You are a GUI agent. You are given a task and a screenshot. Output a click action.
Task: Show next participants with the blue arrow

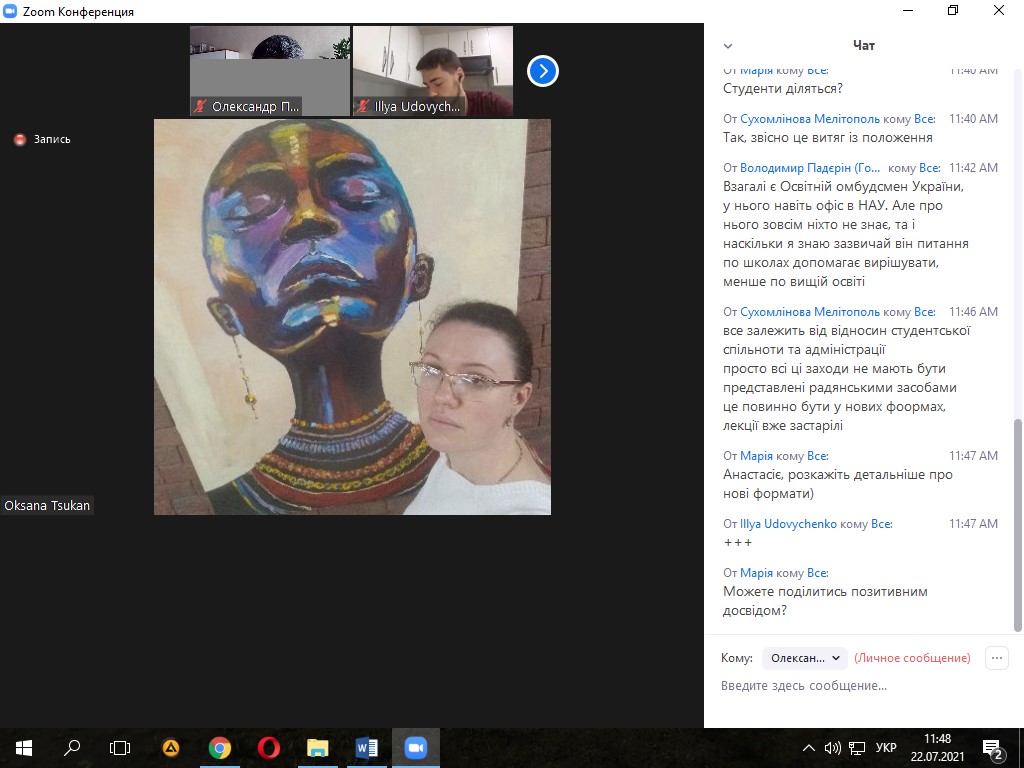pos(543,71)
